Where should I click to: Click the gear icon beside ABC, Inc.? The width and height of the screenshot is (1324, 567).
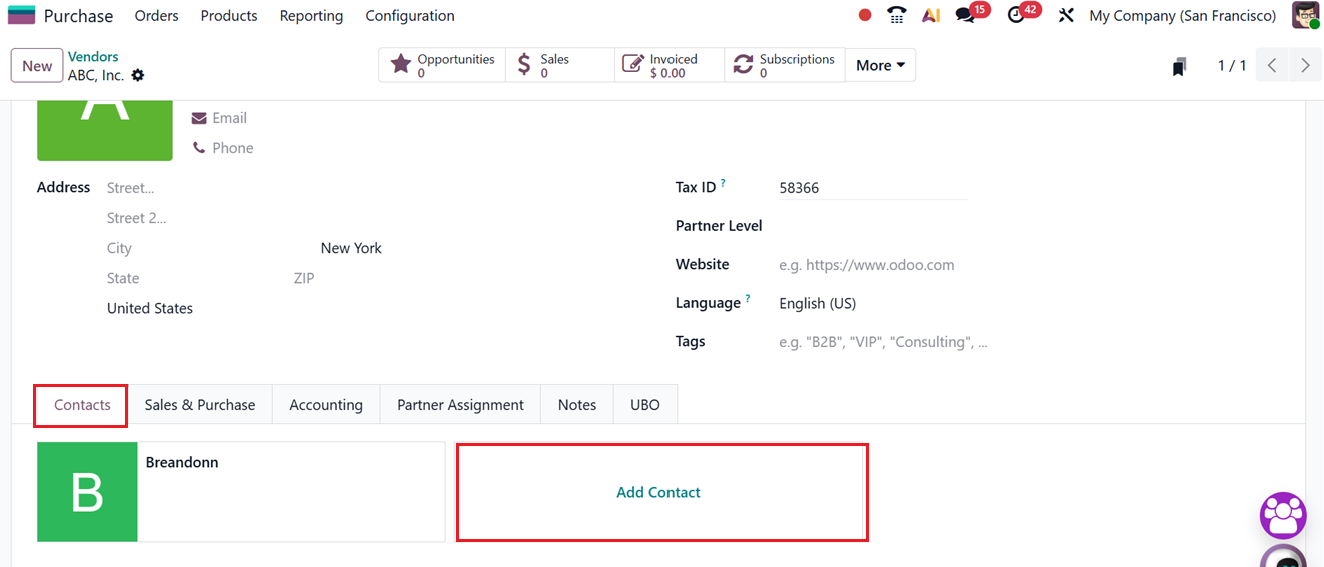(x=138, y=75)
